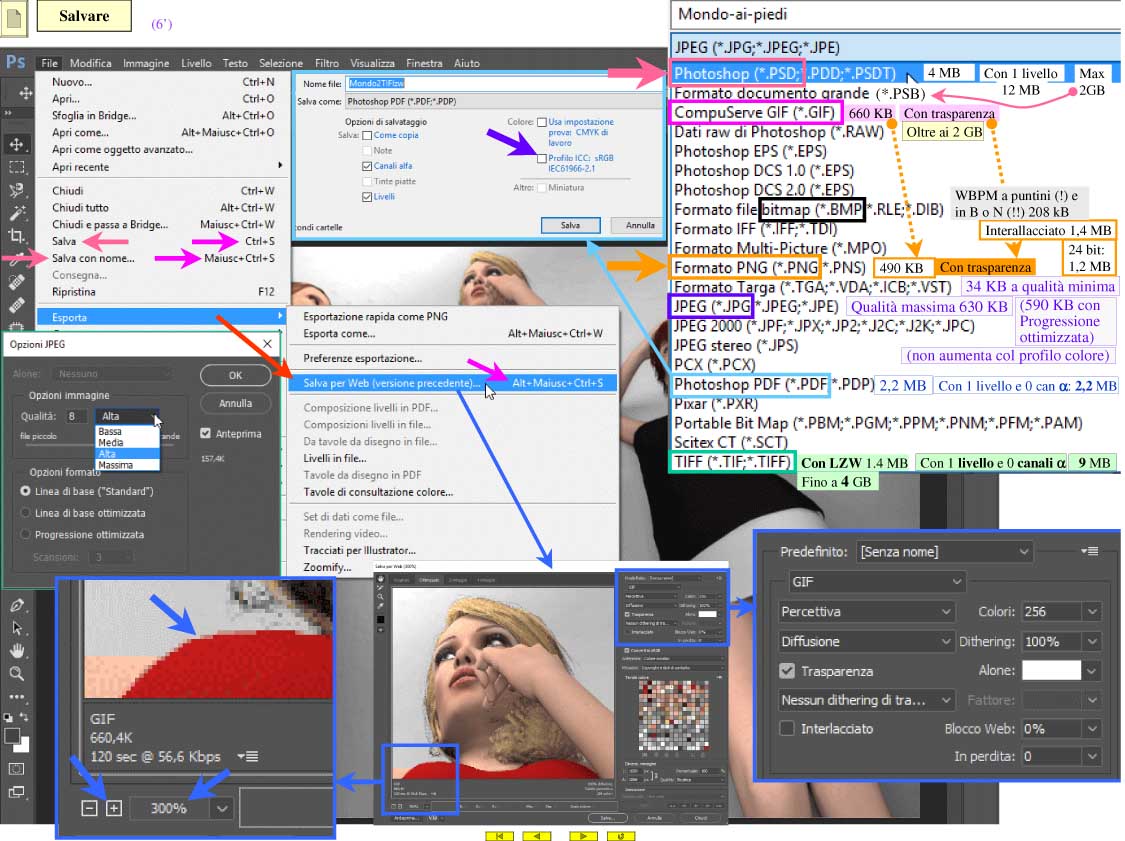Click the yellow first-page navigation button
Screen dimensions: 1125x841
coord(499,836)
